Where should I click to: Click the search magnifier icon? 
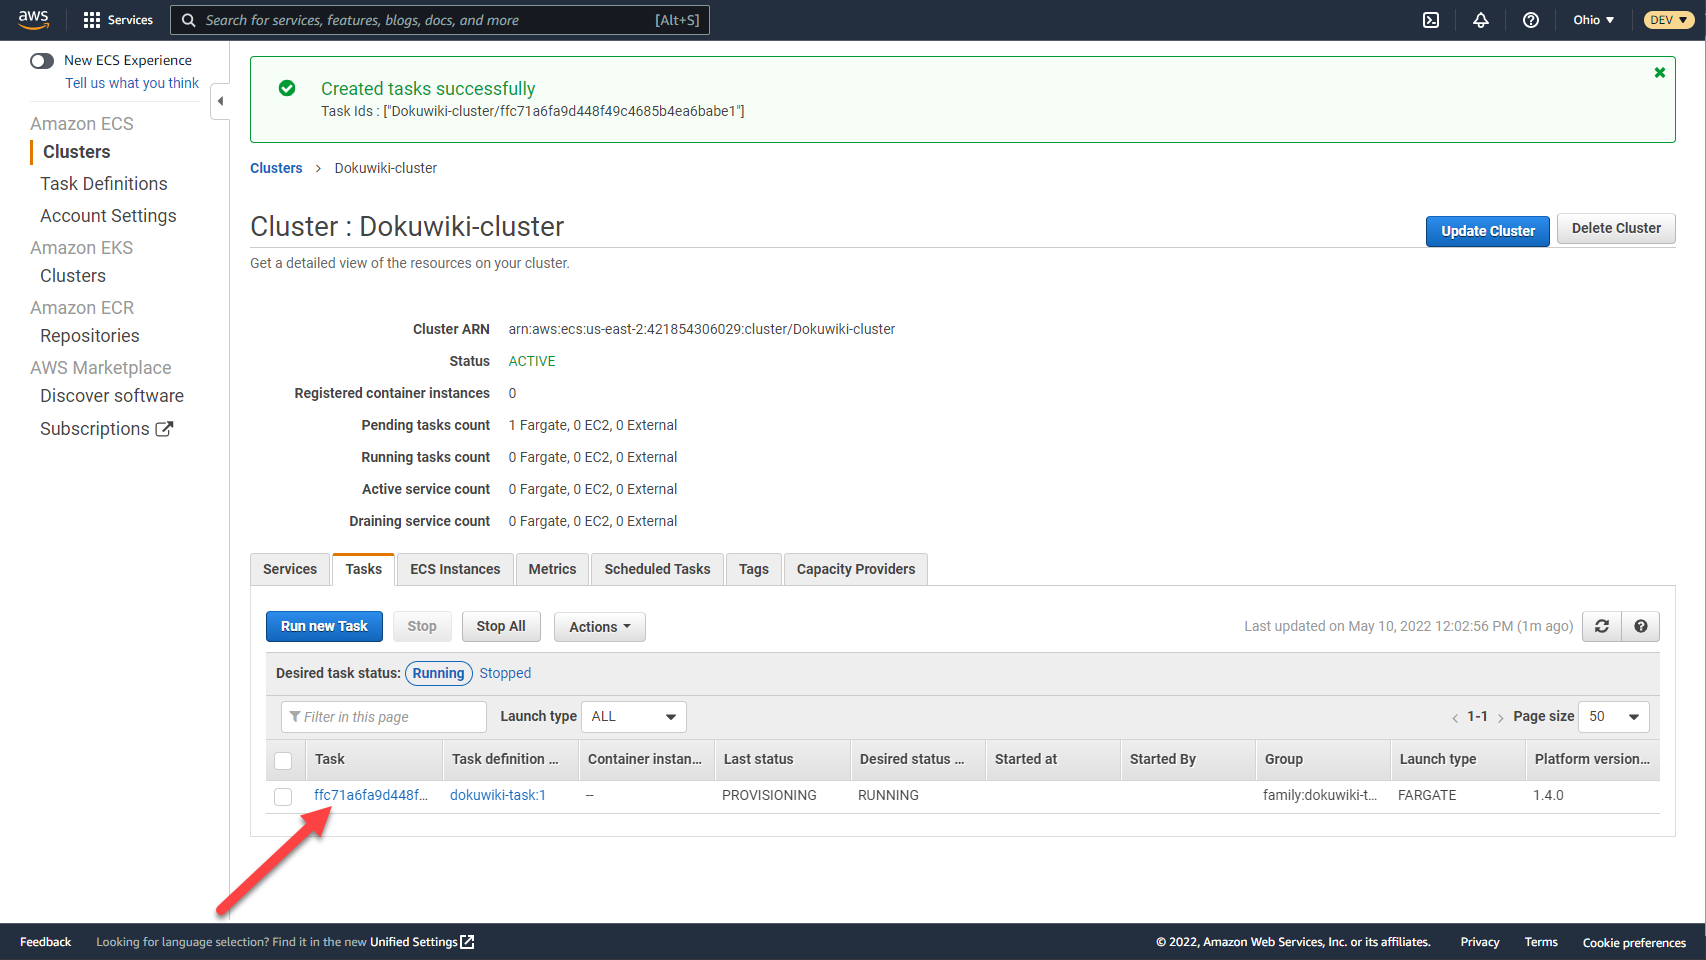[x=188, y=20]
